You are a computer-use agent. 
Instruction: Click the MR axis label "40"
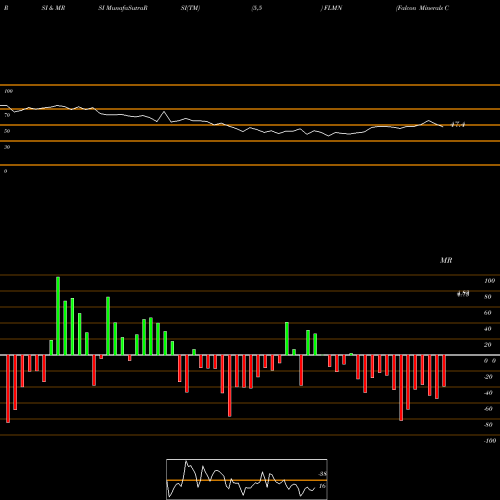(x=488, y=329)
